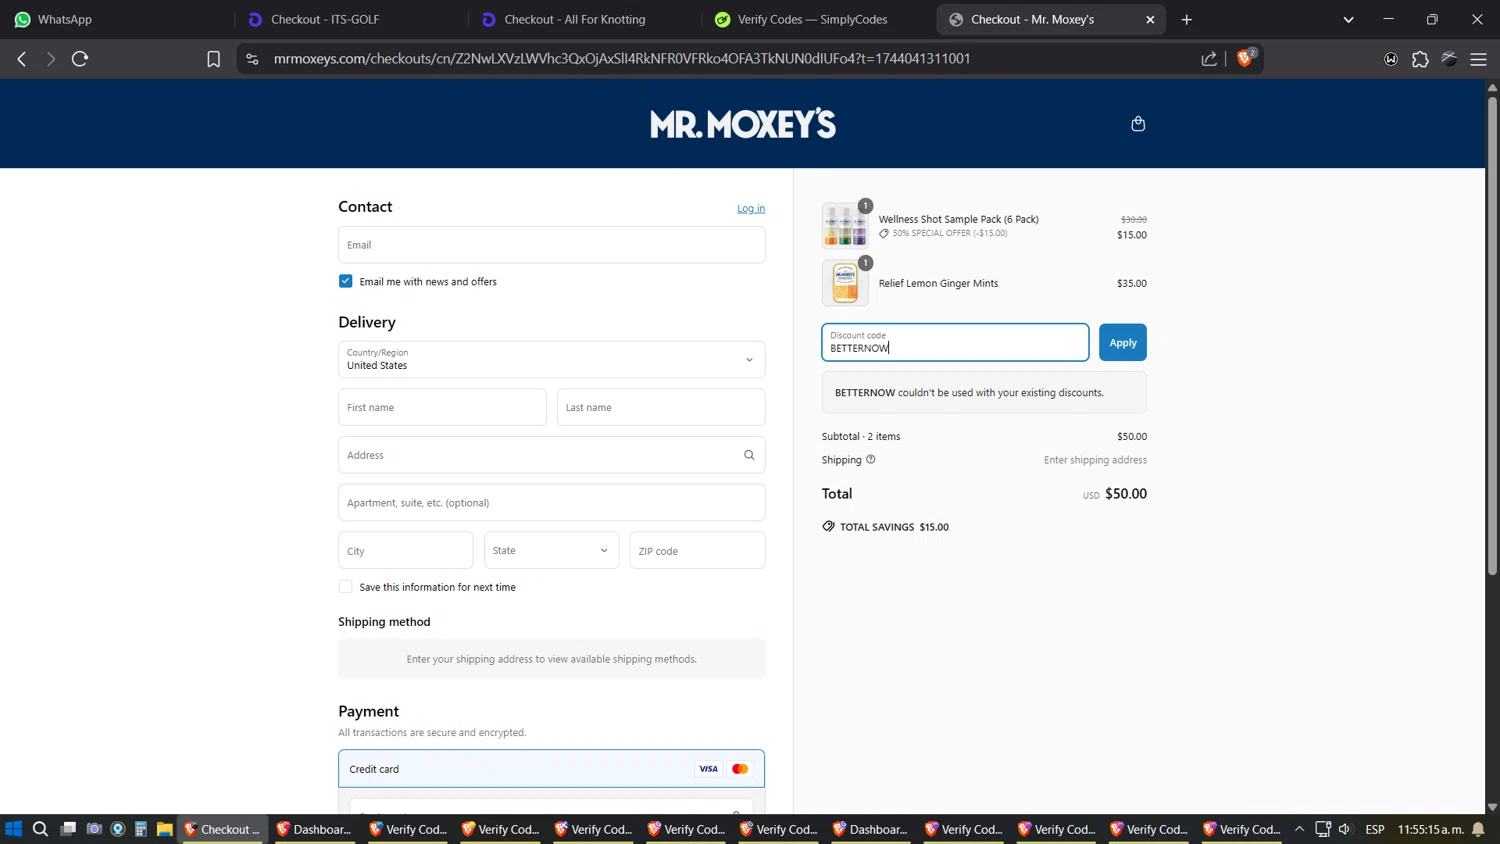Click the volume speaker tray icon
This screenshot has width=1500, height=844.
tap(1345, 829)
